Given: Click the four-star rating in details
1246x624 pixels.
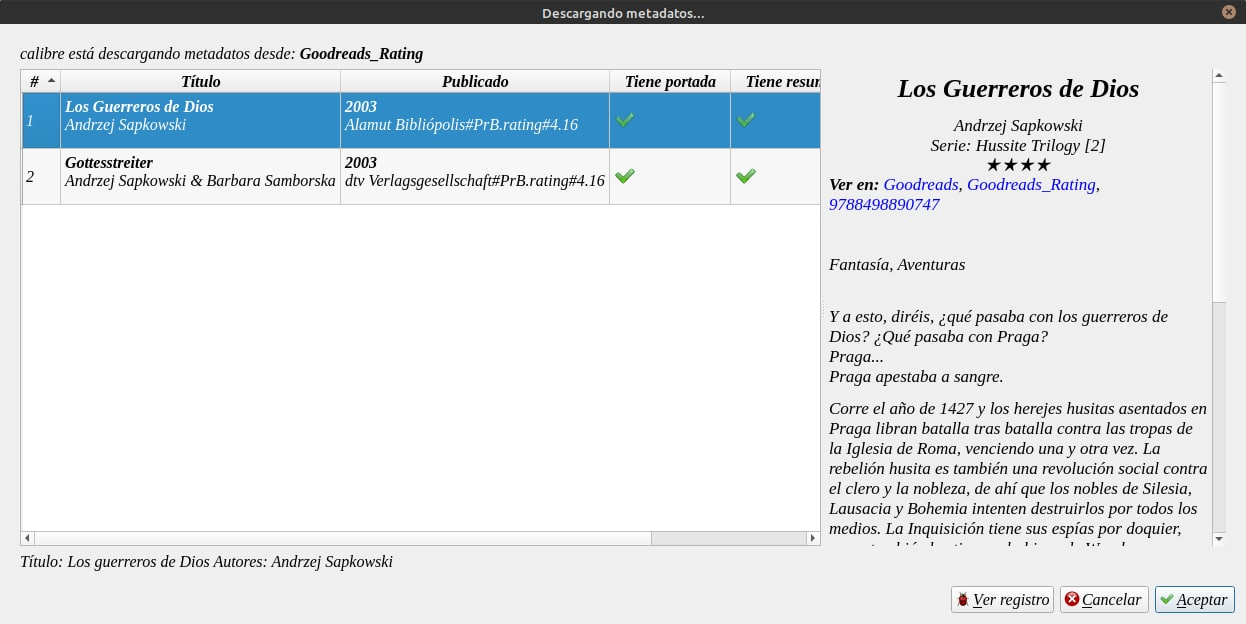Looking at the screenshot, I should 1018,165.
